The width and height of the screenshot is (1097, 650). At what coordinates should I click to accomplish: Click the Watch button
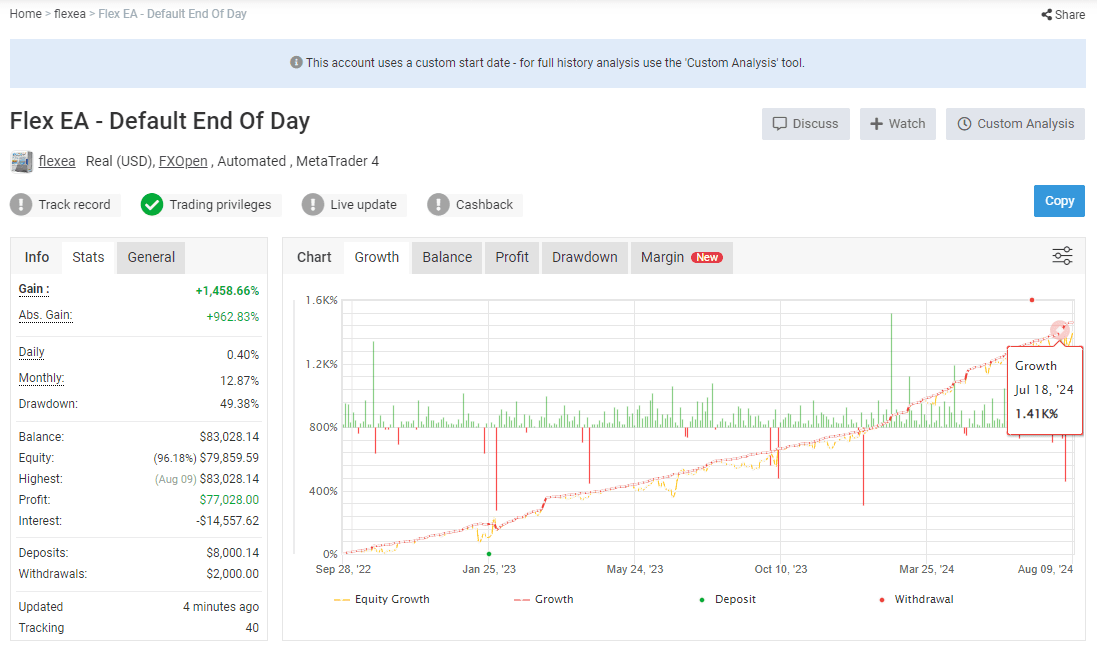(x=897, y=124)
